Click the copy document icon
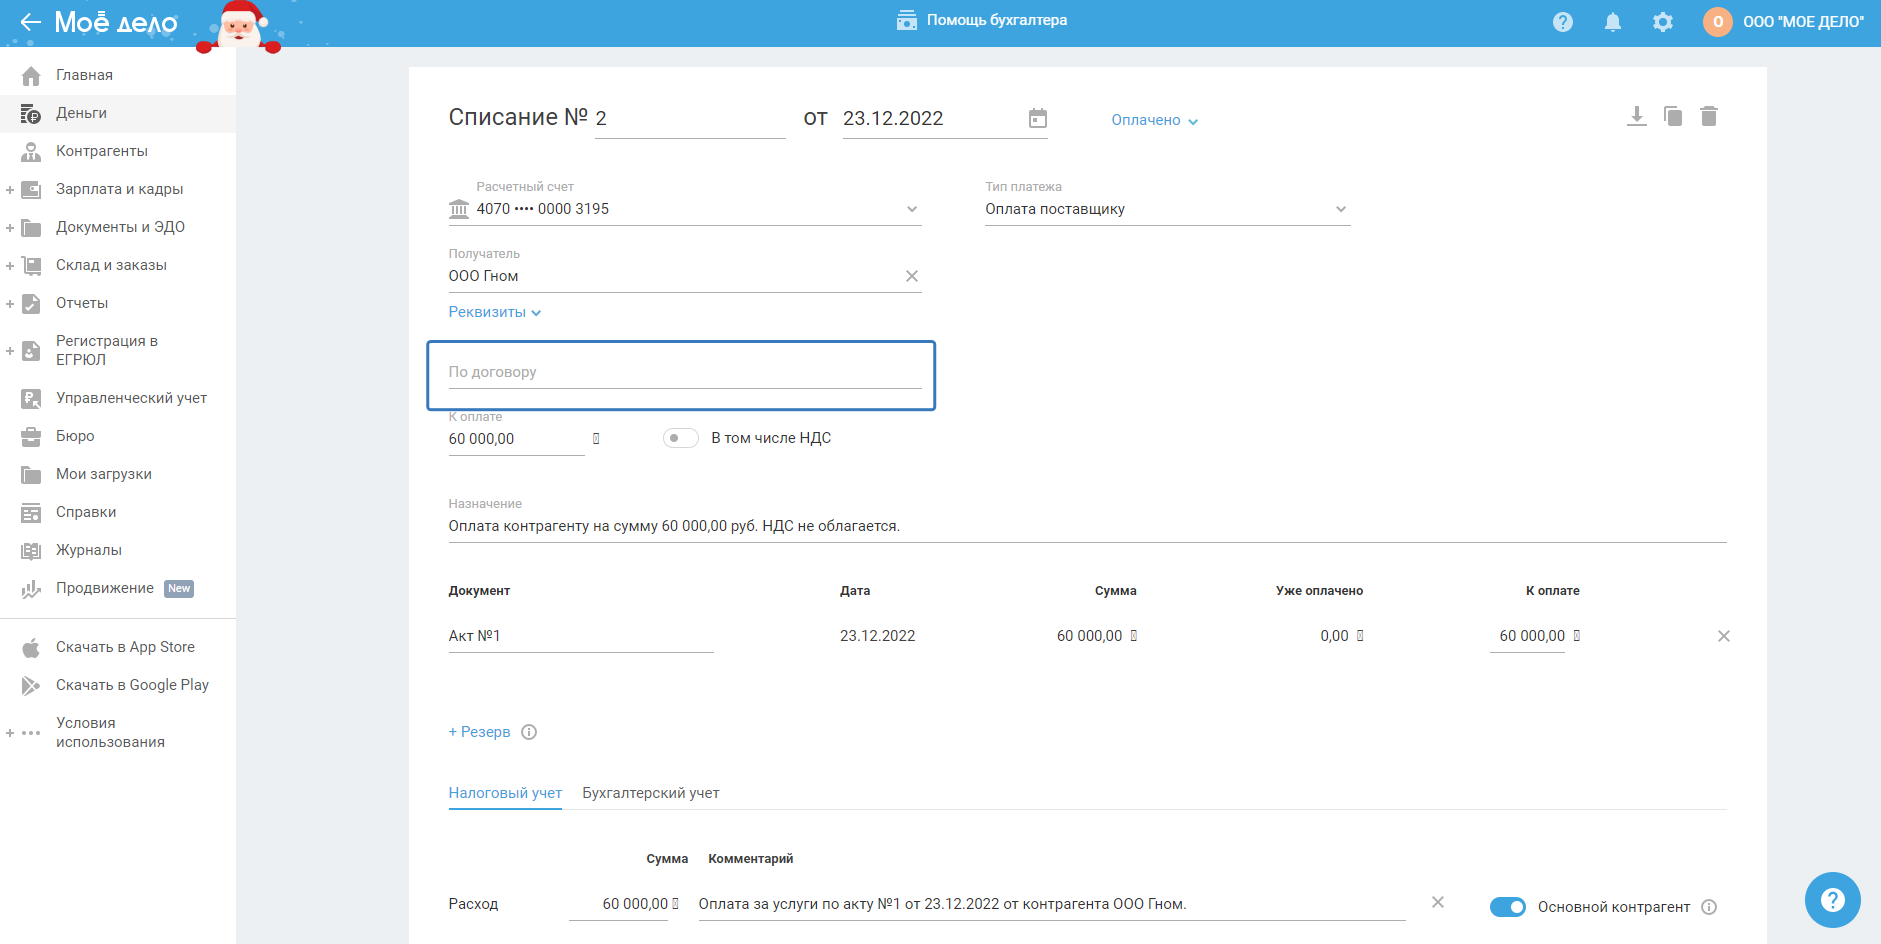 [1673, 117]
